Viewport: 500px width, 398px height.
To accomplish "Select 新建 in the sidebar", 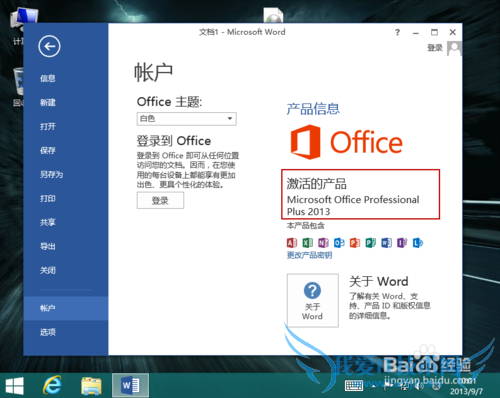I will [48, 102].
